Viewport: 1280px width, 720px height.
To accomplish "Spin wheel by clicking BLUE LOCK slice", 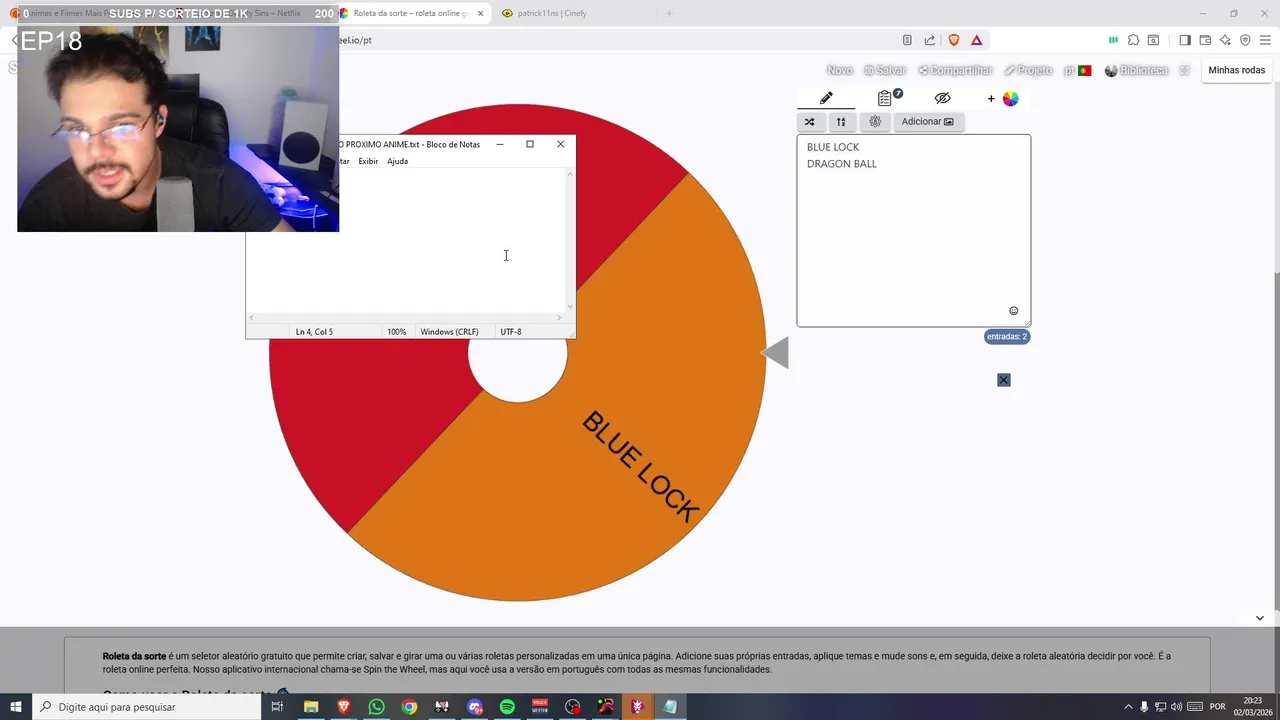I will 640,466.
